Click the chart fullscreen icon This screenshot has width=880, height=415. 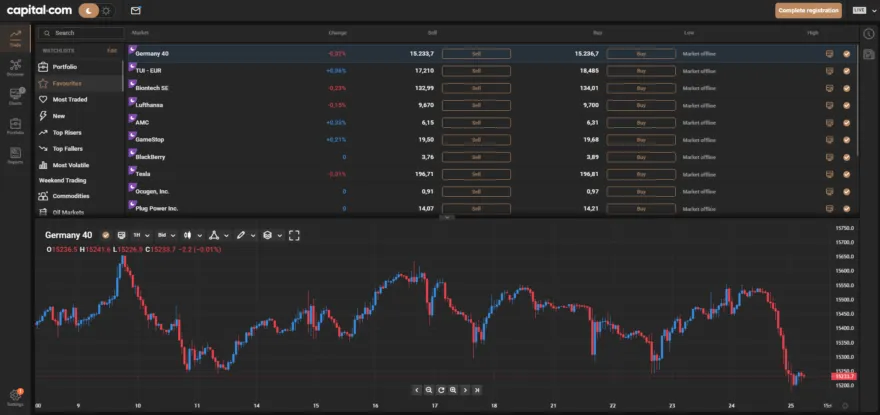[293, 235]
